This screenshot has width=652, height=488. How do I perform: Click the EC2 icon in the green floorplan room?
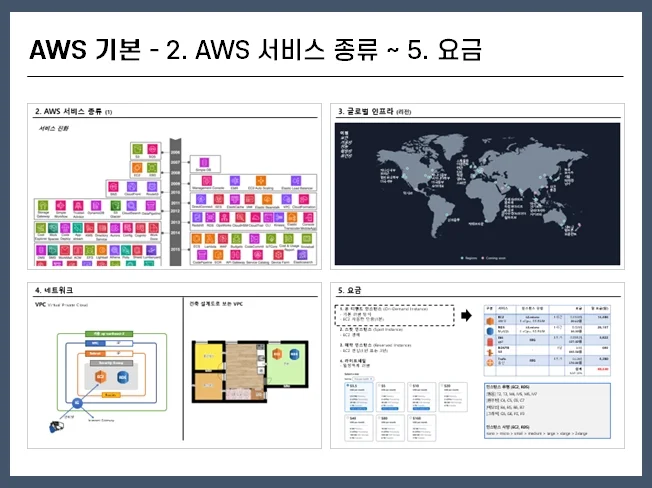point(277,354)
